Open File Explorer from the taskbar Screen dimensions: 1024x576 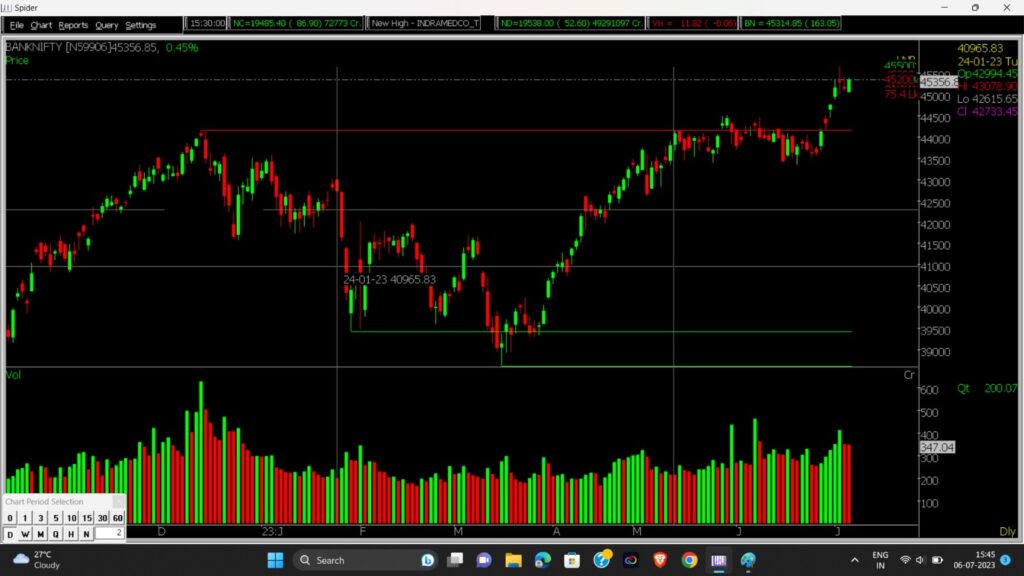513,560
